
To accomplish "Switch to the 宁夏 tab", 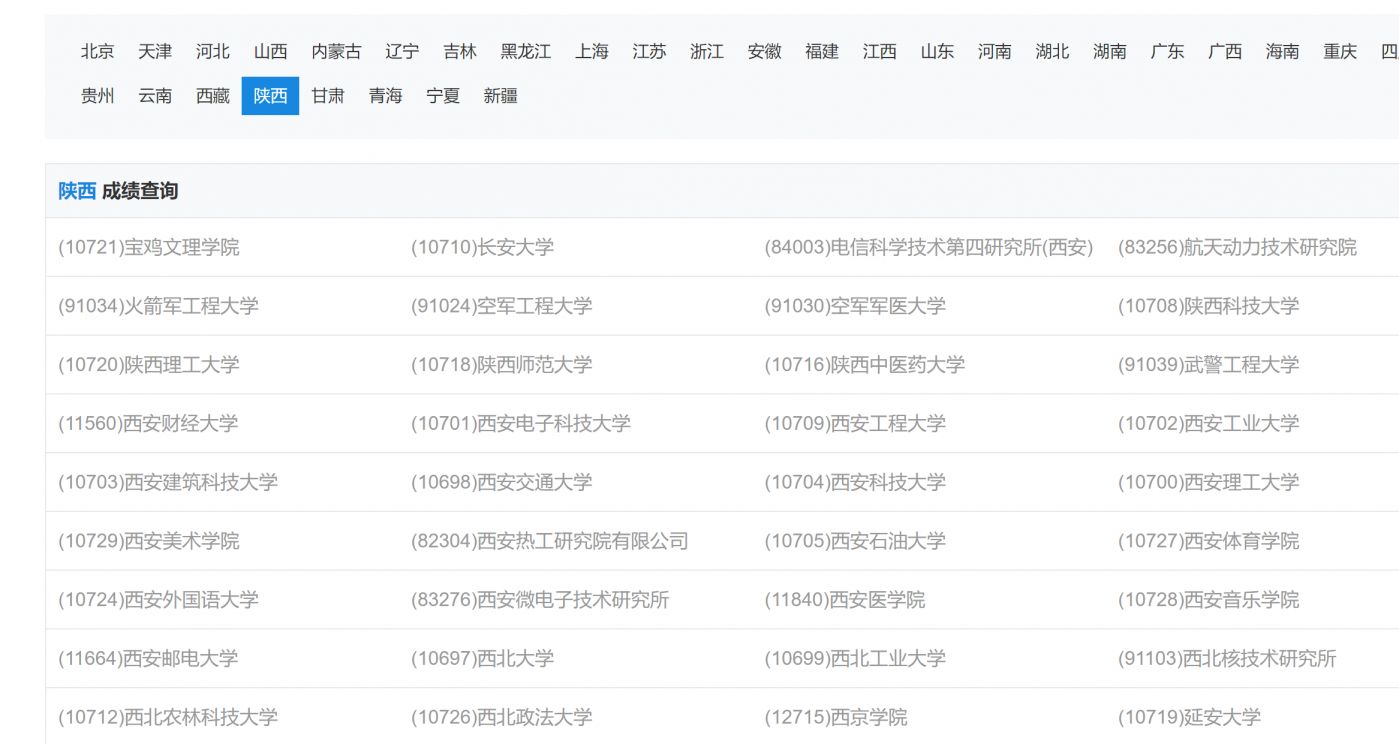I will [x=443, y=96].
